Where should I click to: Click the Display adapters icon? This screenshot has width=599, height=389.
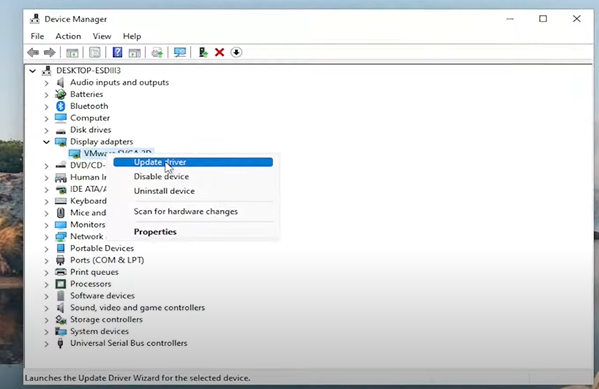[60, 142]
